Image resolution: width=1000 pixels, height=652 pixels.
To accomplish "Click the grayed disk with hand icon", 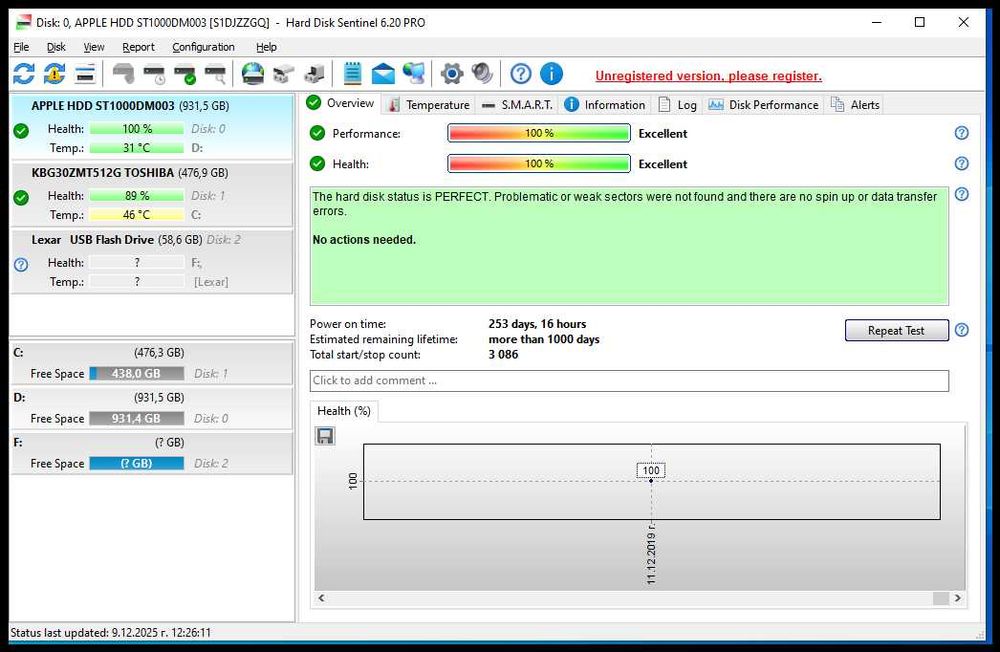I will click(123, 74).
